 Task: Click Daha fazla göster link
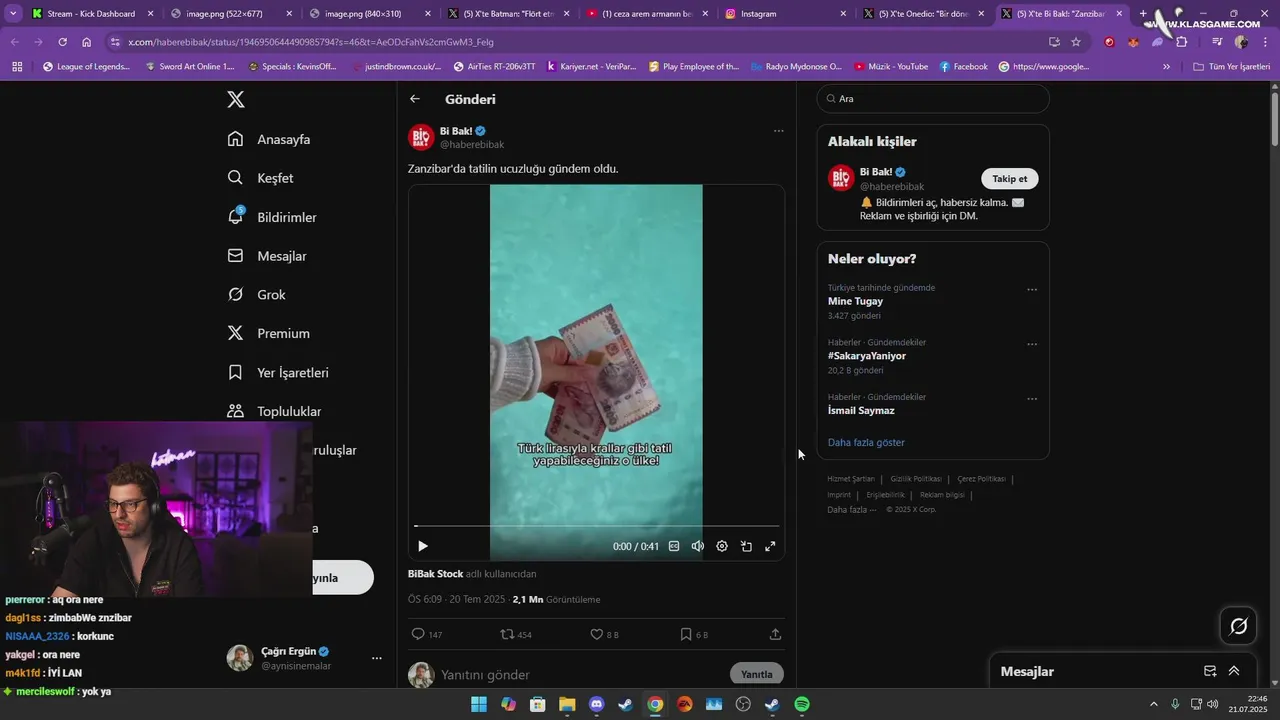866,442
